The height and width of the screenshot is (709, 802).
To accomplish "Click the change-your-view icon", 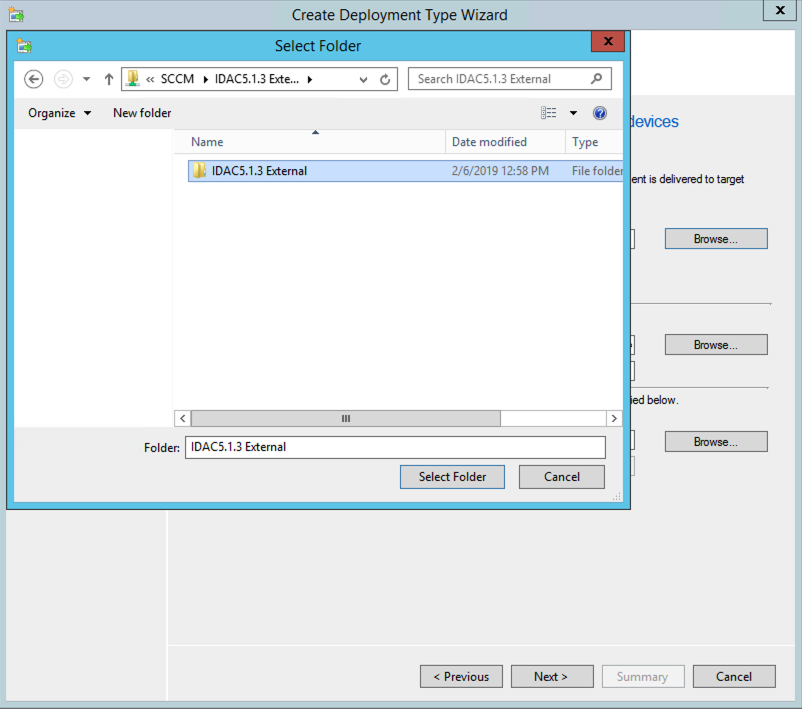I will click(548, 113).
